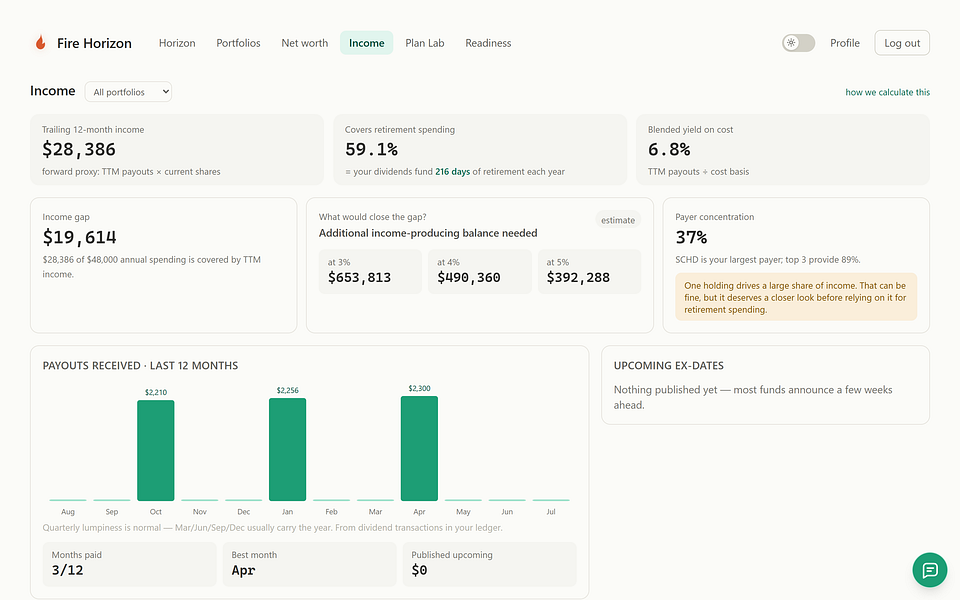This screenshot has height=600, width=960.
Task: Click the 216 days highlighted text
Action: pyautogui.click(x=452, y=171)
